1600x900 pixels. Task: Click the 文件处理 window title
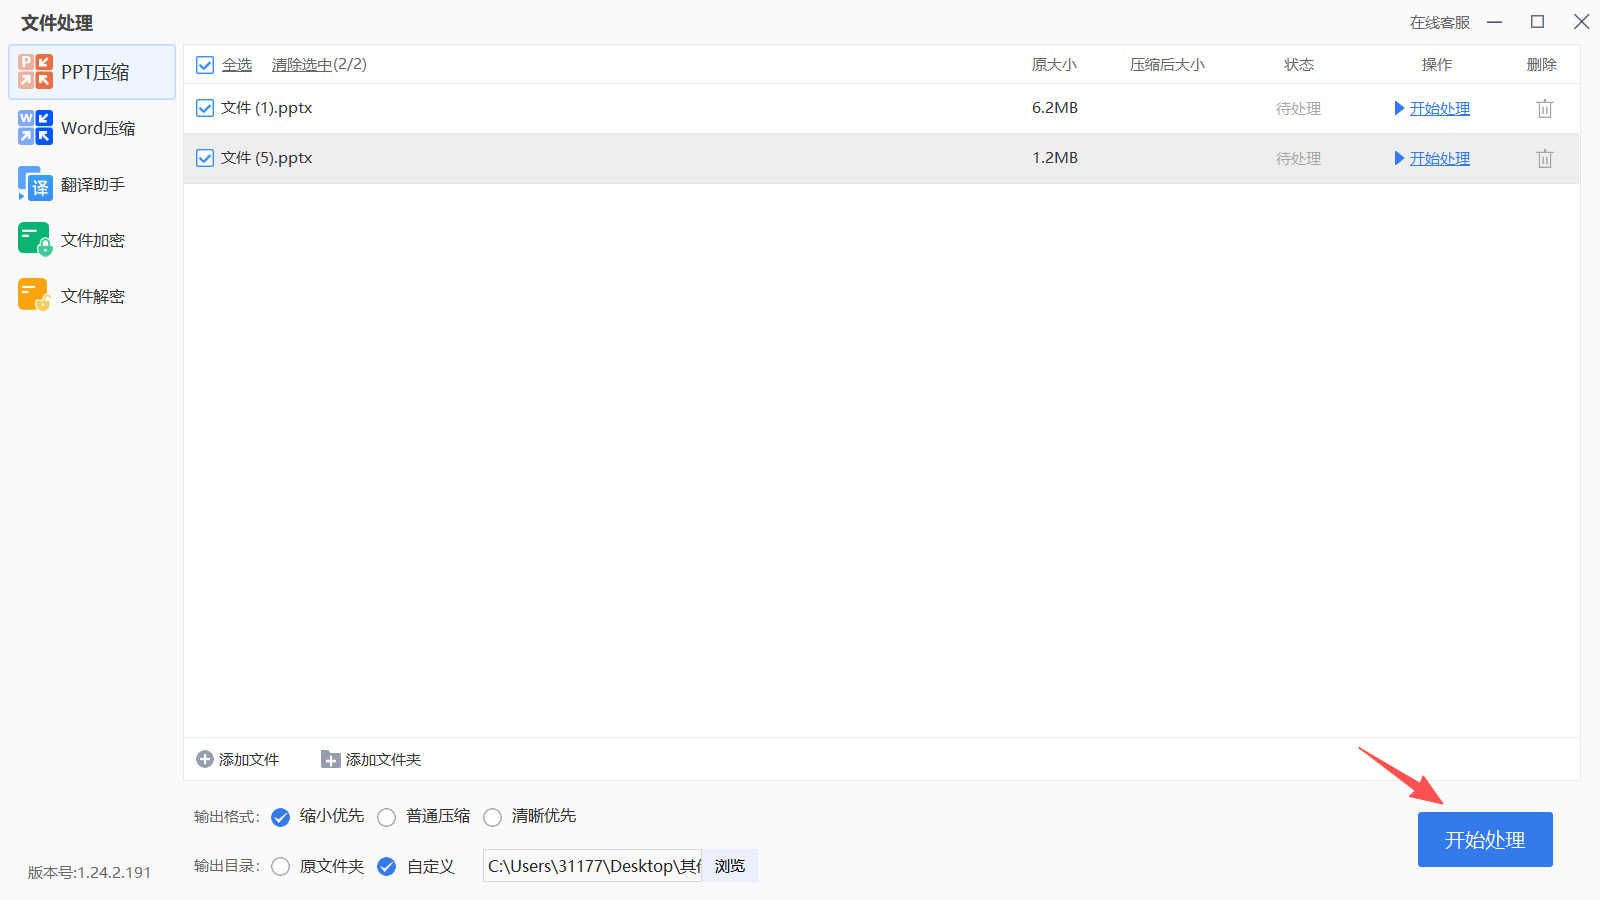pyautogui.click(x=57, y=23)
